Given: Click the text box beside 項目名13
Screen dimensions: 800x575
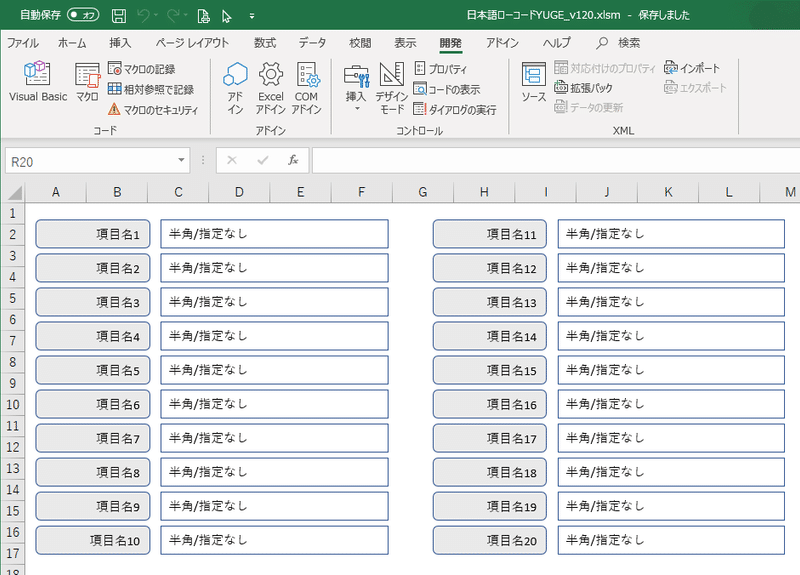Looking at the screenshot, I should click(671, 302).
